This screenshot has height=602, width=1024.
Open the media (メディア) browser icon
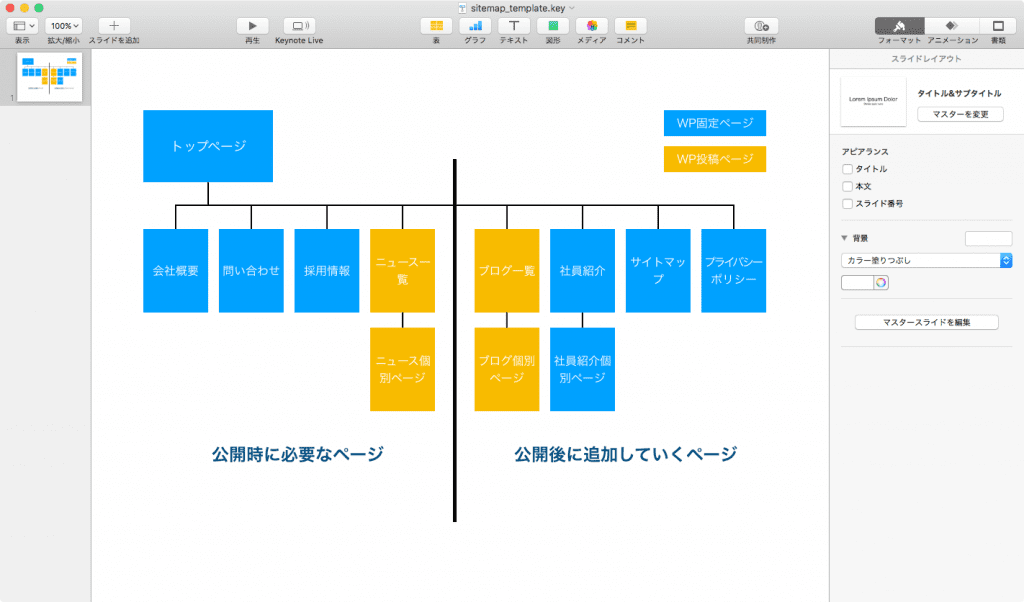click(592, 25)
